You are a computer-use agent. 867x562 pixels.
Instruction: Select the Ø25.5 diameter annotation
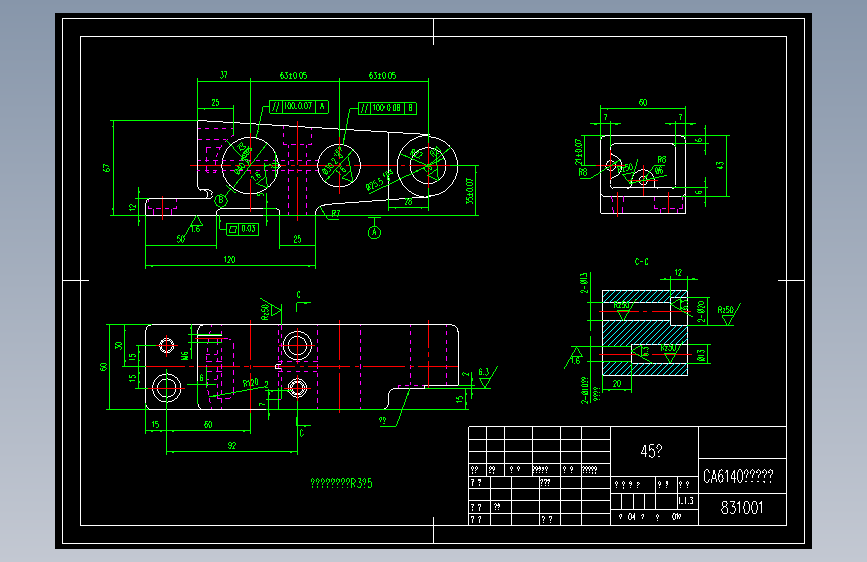tap(379, 181)
